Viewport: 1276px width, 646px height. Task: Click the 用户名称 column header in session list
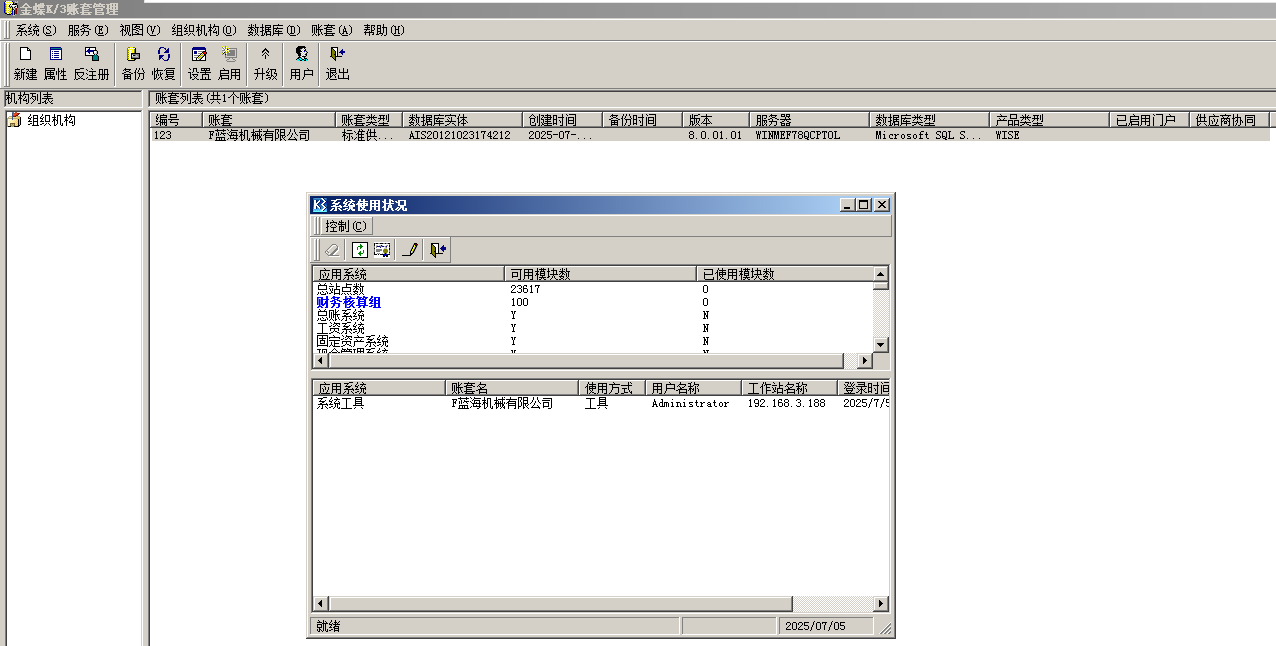tap(693, 388)
